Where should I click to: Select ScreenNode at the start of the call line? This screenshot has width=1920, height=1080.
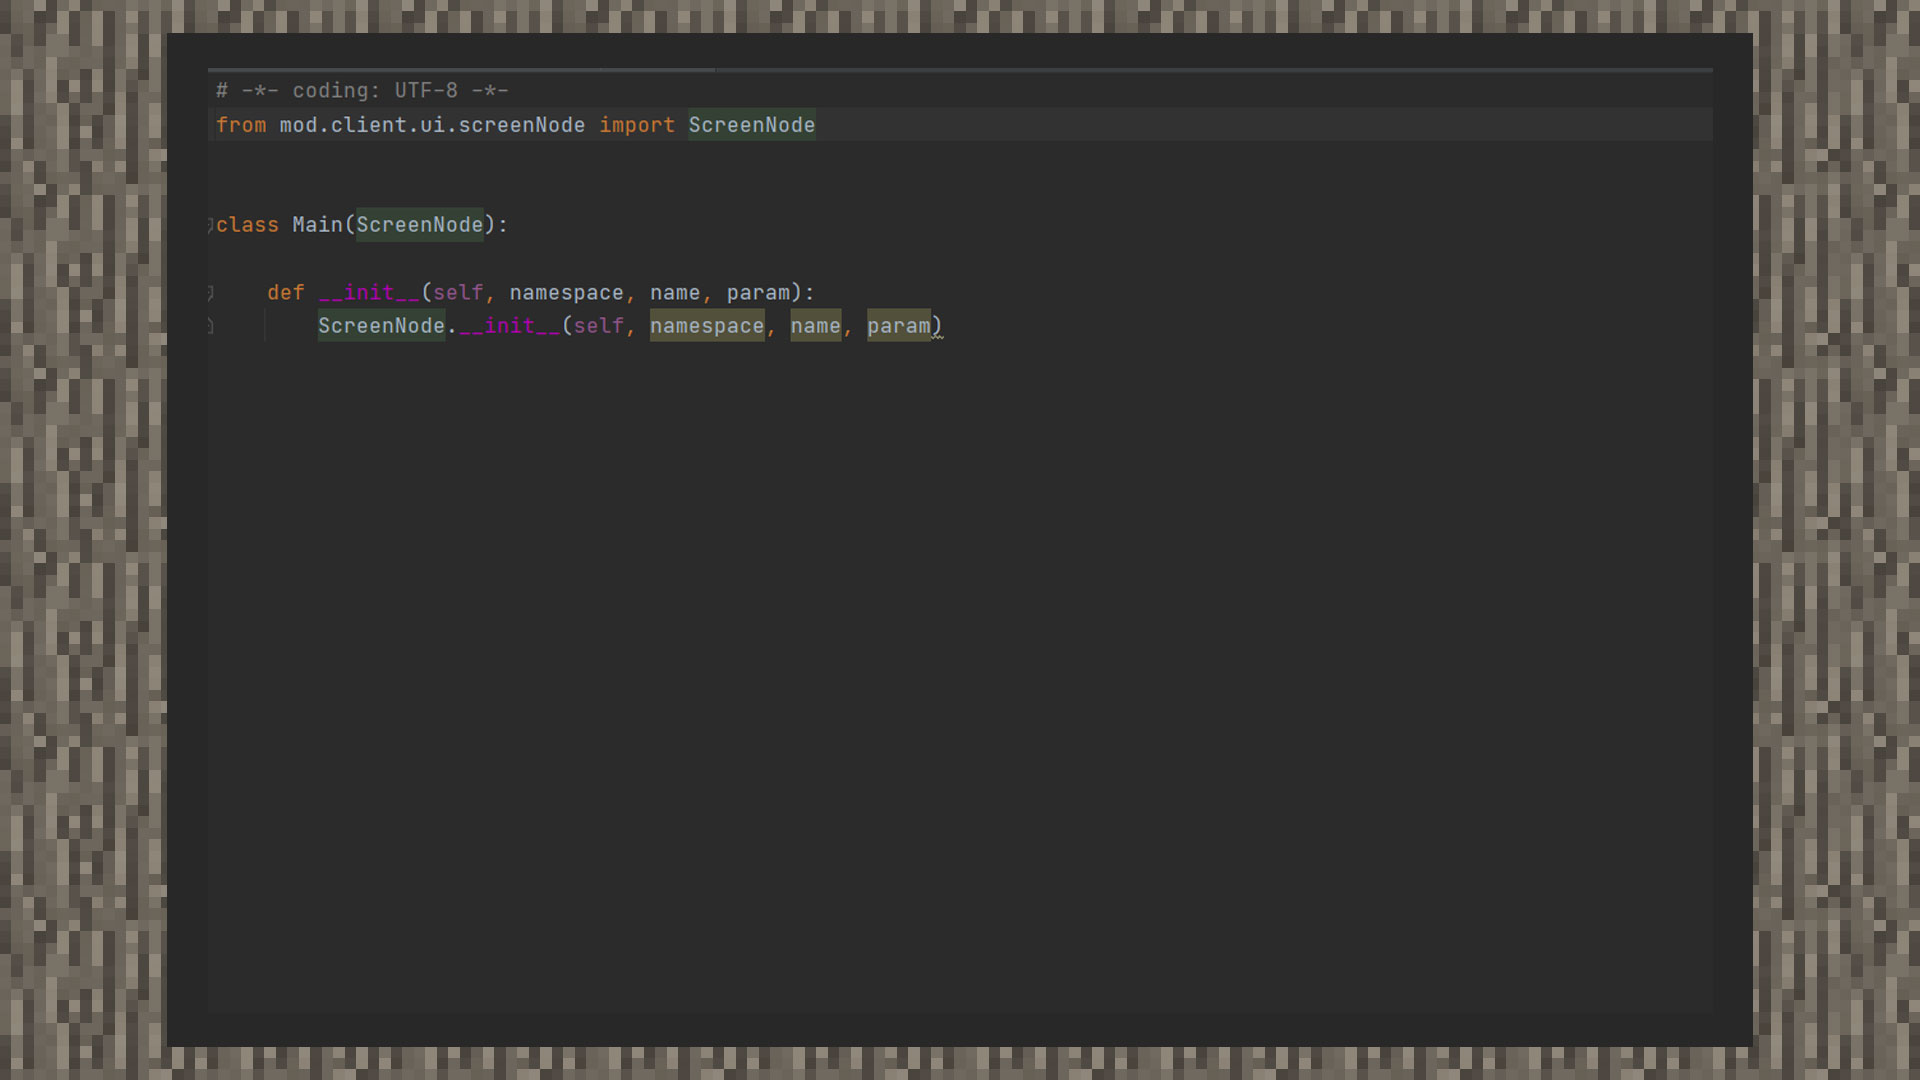coord(381,326)
